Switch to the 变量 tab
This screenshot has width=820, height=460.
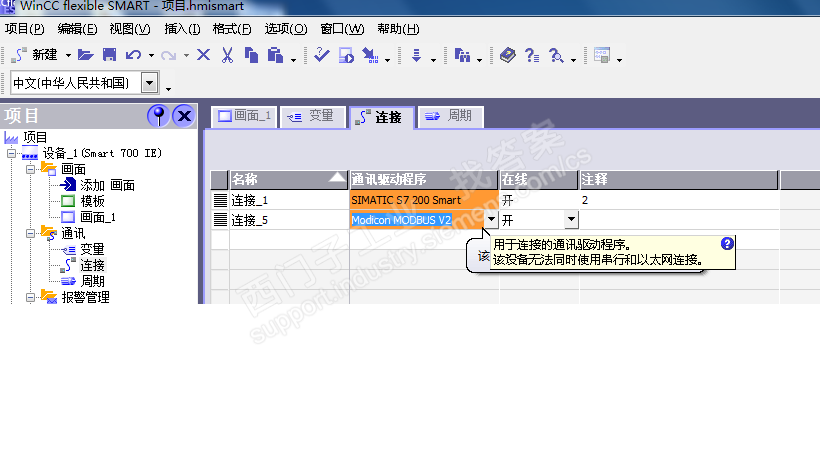click(313, 116)
